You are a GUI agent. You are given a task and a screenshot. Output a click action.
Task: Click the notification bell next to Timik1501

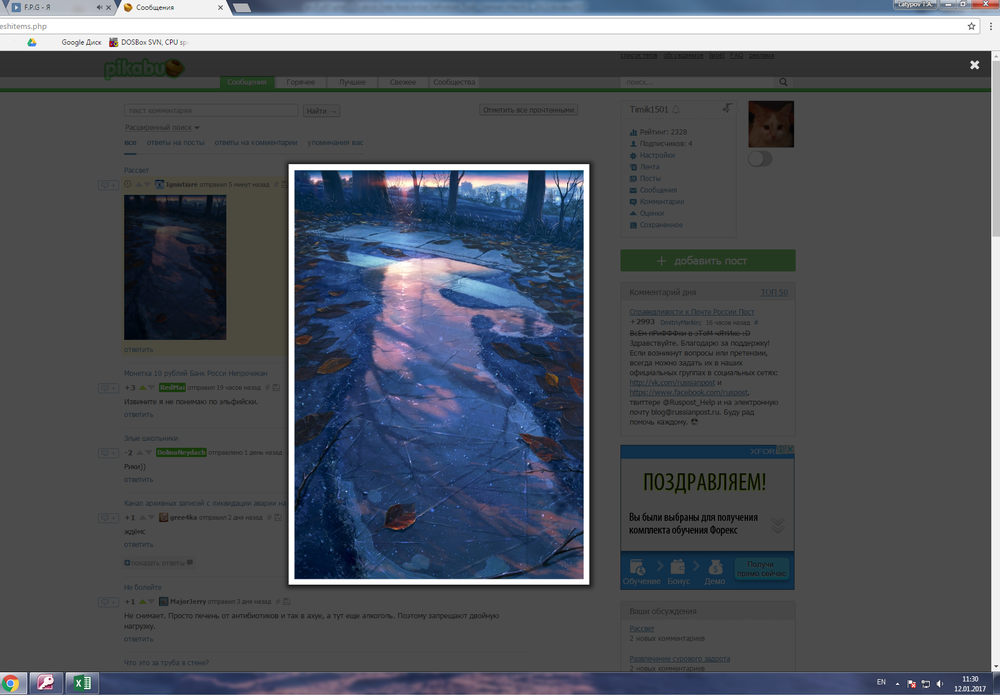676,110
